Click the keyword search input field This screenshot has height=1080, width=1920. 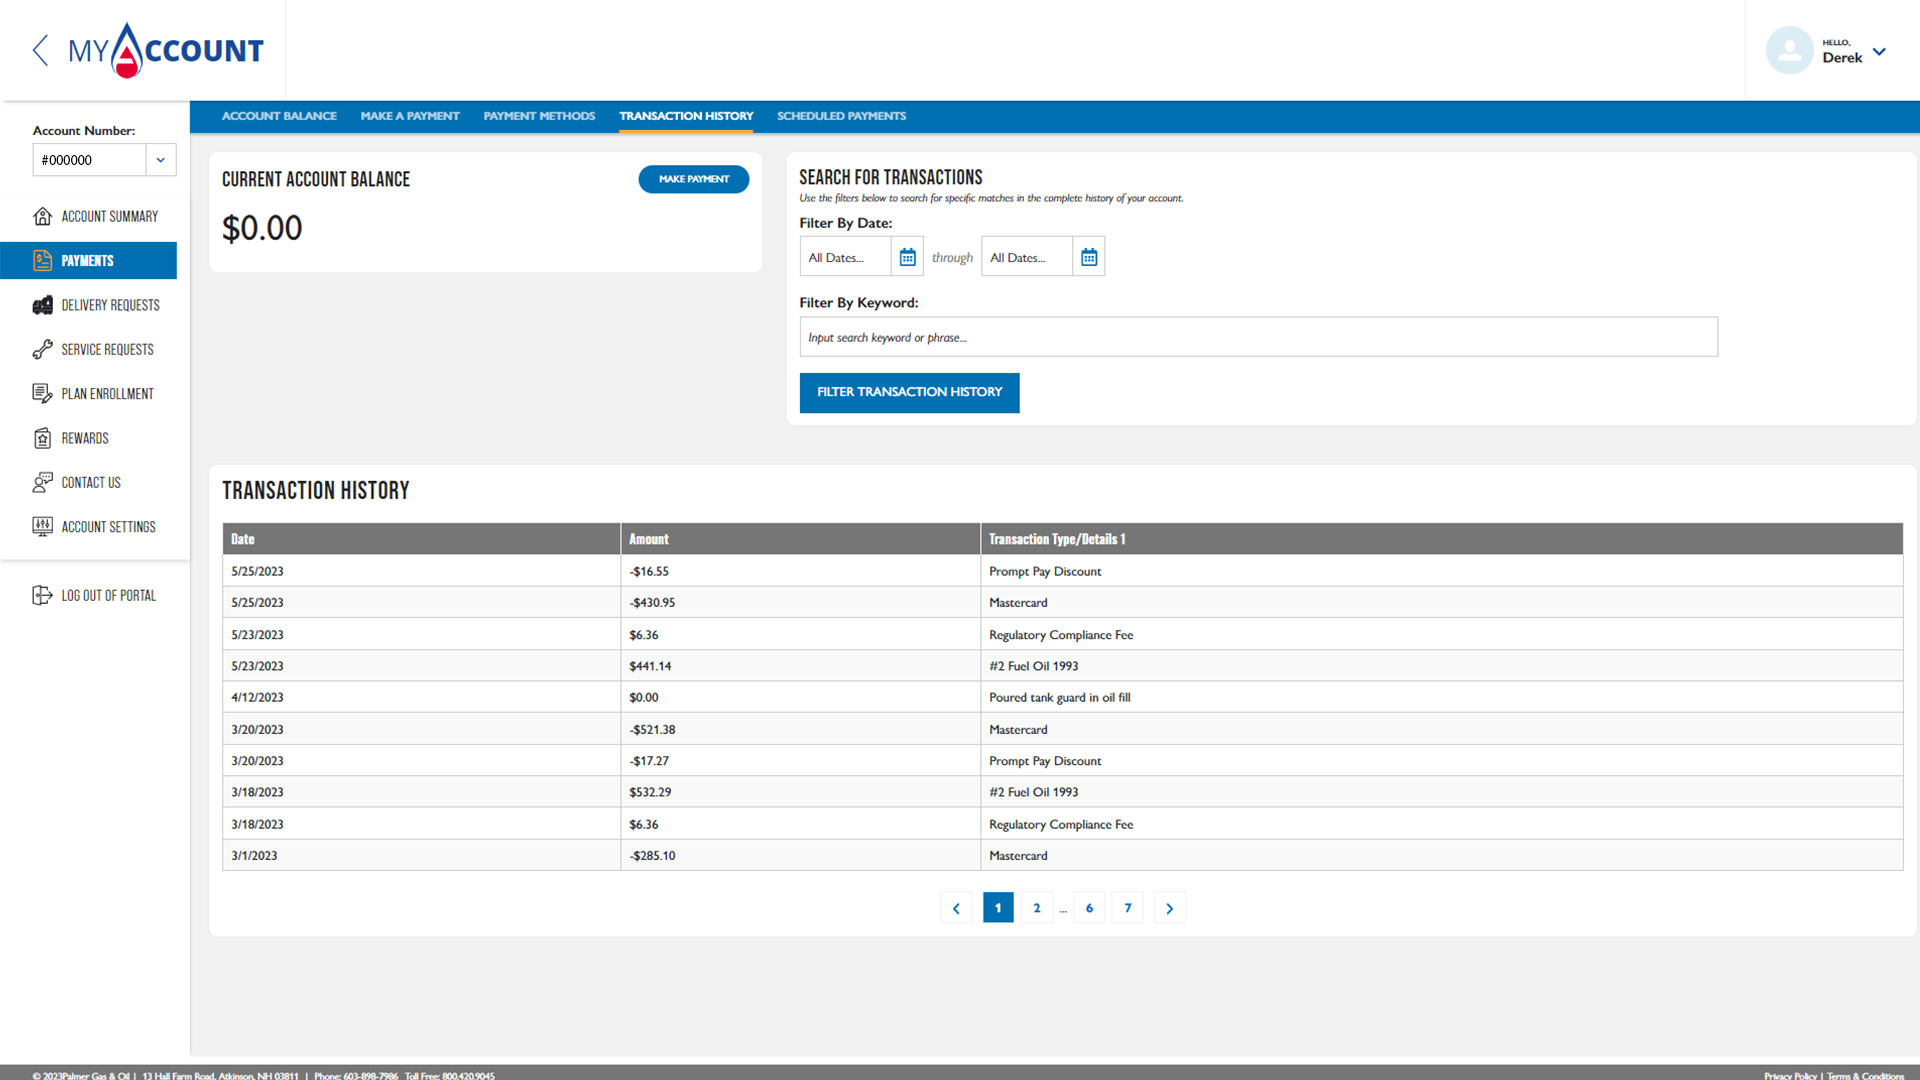tap(1258, 335)
